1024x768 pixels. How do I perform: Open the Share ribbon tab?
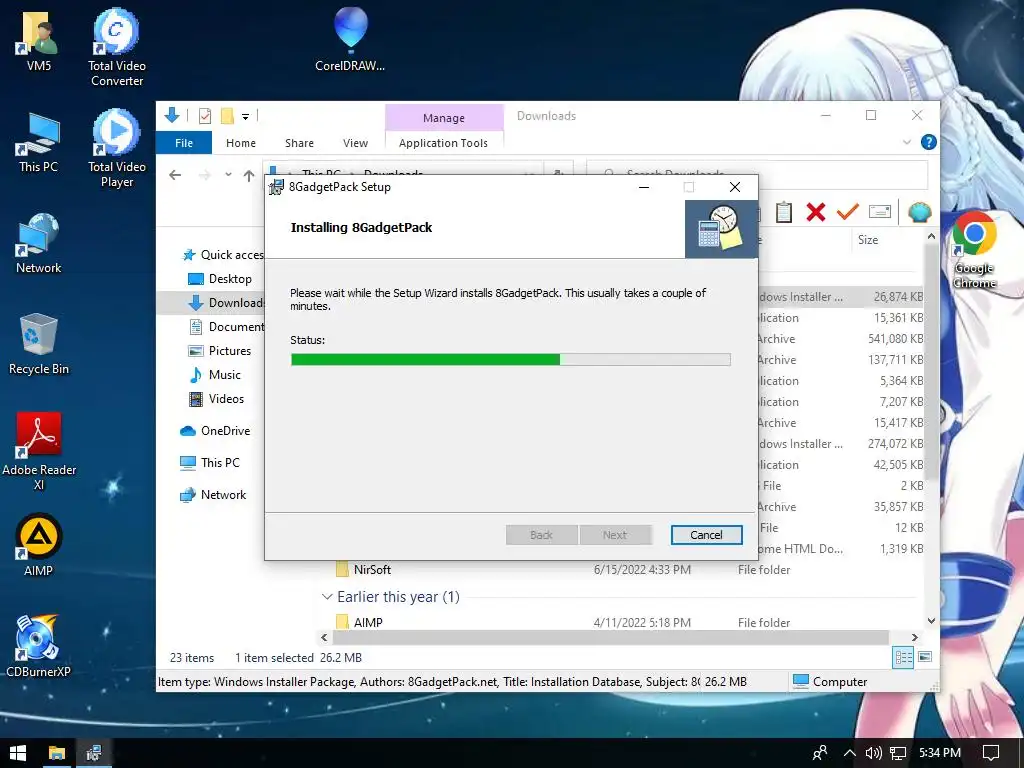click(299, 142)
